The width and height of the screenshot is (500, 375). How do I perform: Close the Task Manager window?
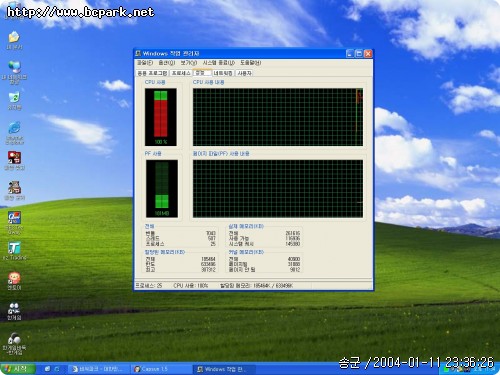pos(368,53)
